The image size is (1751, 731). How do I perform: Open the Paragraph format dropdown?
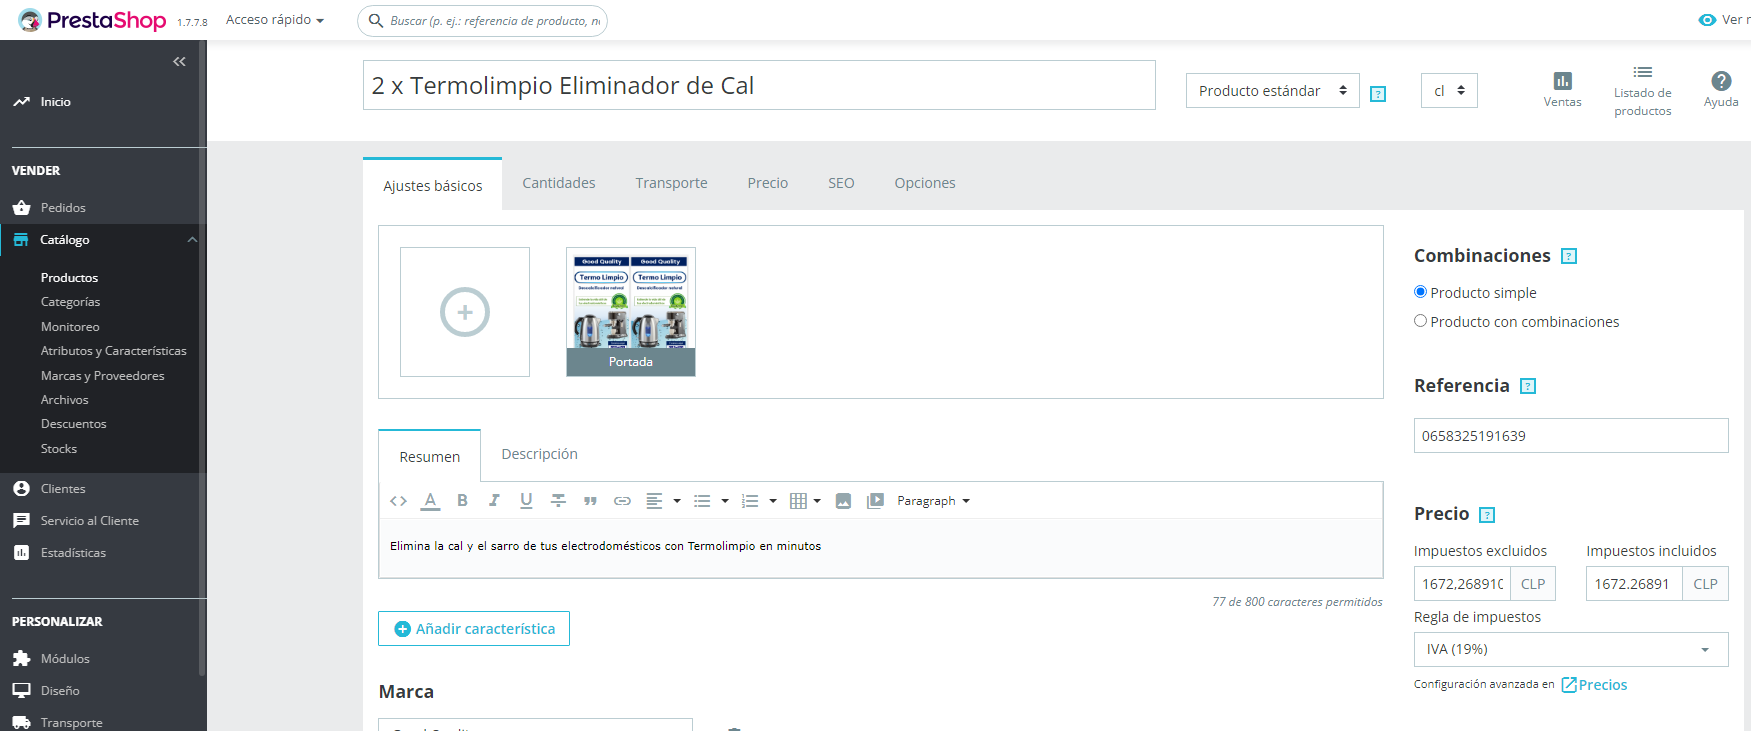click(x=933, y=501)
